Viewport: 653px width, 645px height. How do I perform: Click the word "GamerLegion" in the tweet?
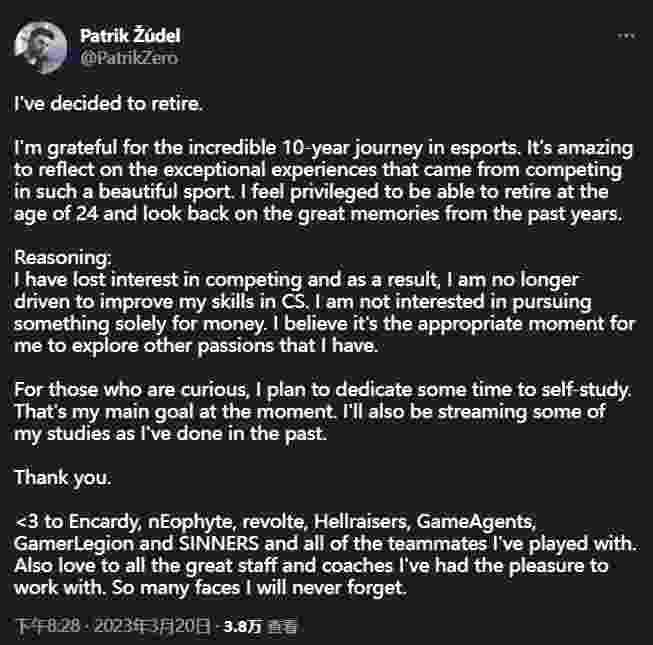click(x=73, y=544)
